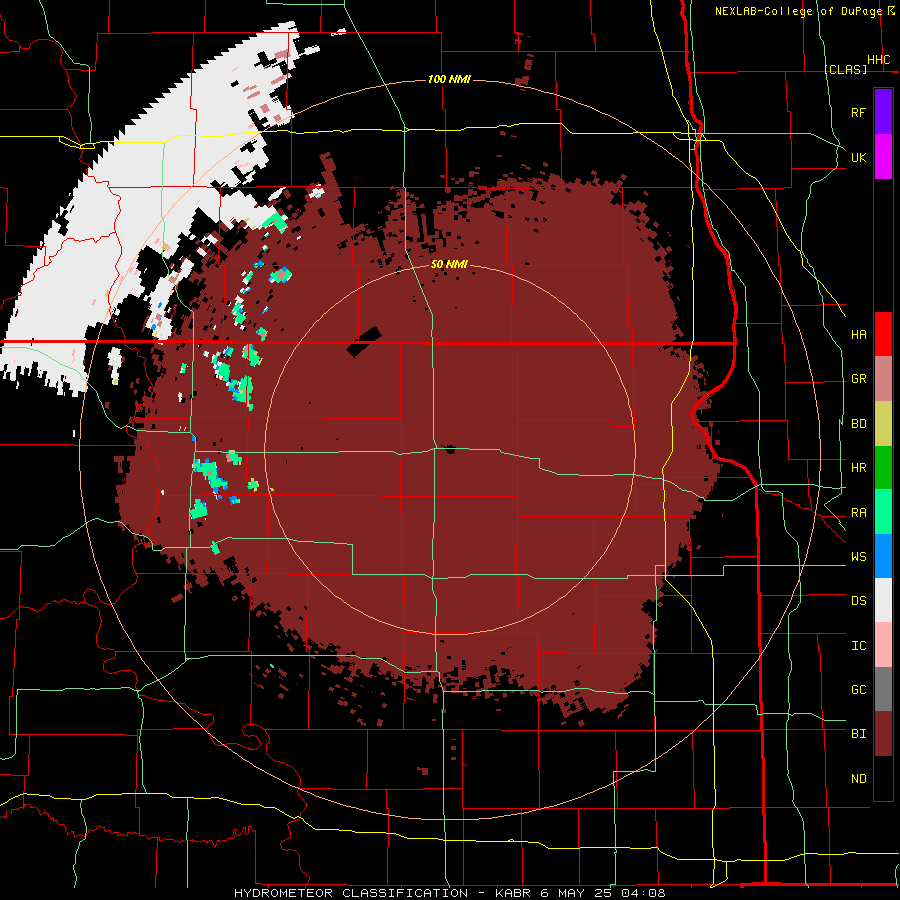Screen dimensions: 900x900
Task: Click the black ND gap near the radar center
Action: (449, 449)
